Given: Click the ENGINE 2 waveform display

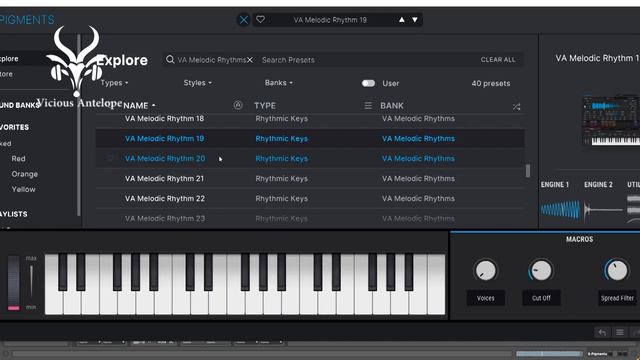Looking at the screenshot, I should (604, 210).
